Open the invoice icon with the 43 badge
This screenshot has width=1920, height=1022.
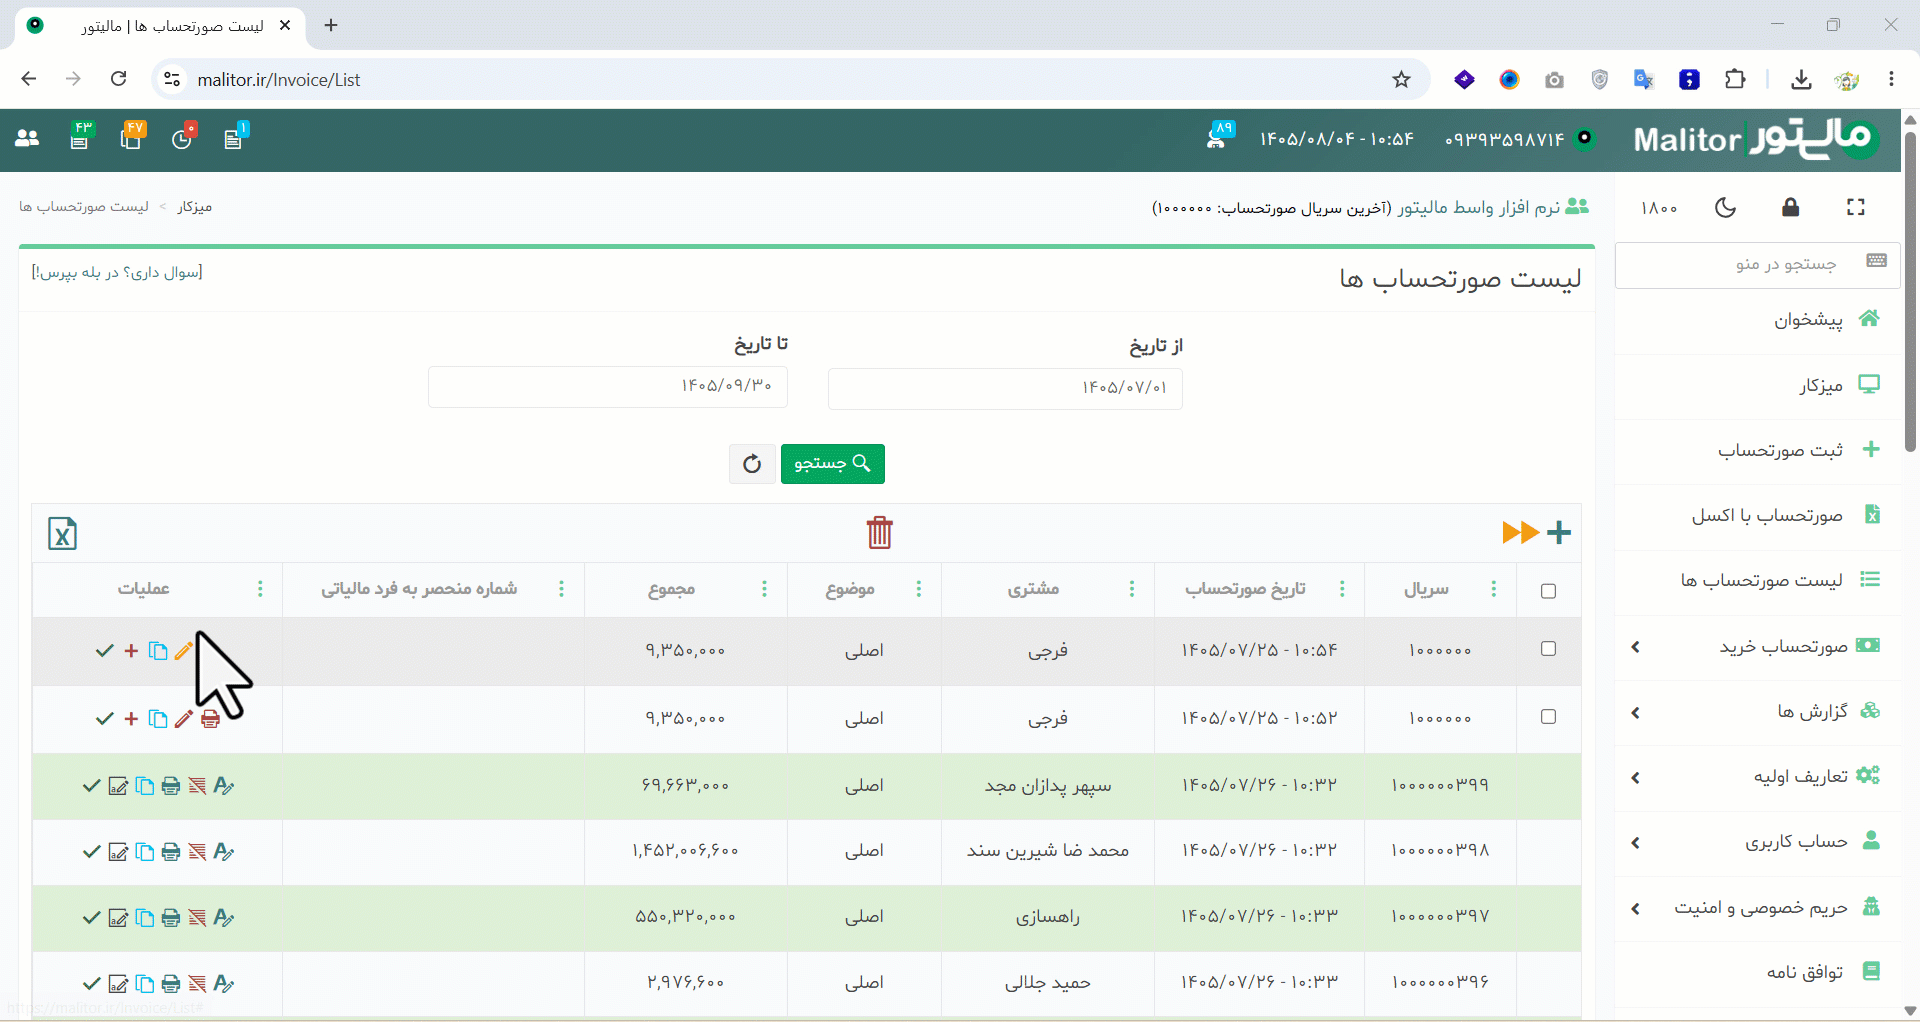point(80,136)
